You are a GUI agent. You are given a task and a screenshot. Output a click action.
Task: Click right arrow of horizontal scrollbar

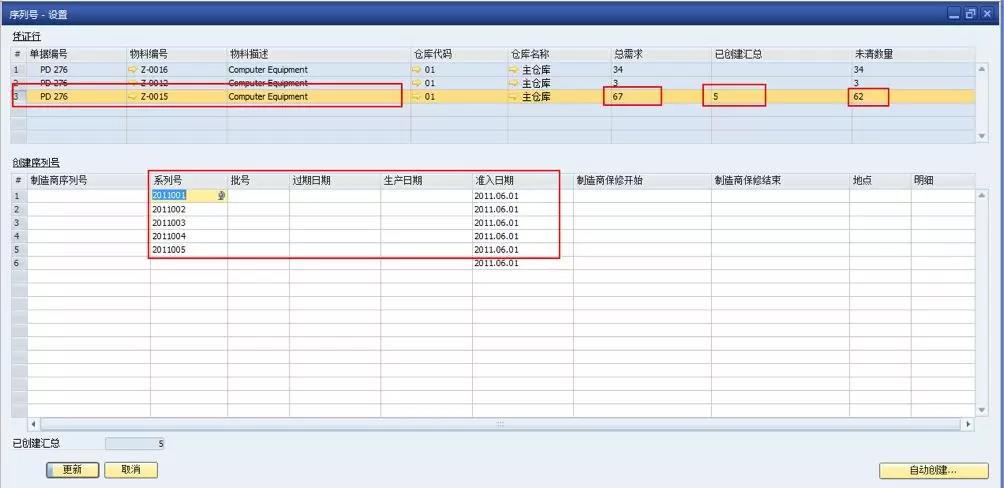pyautogui.click(x=967, y=425)
